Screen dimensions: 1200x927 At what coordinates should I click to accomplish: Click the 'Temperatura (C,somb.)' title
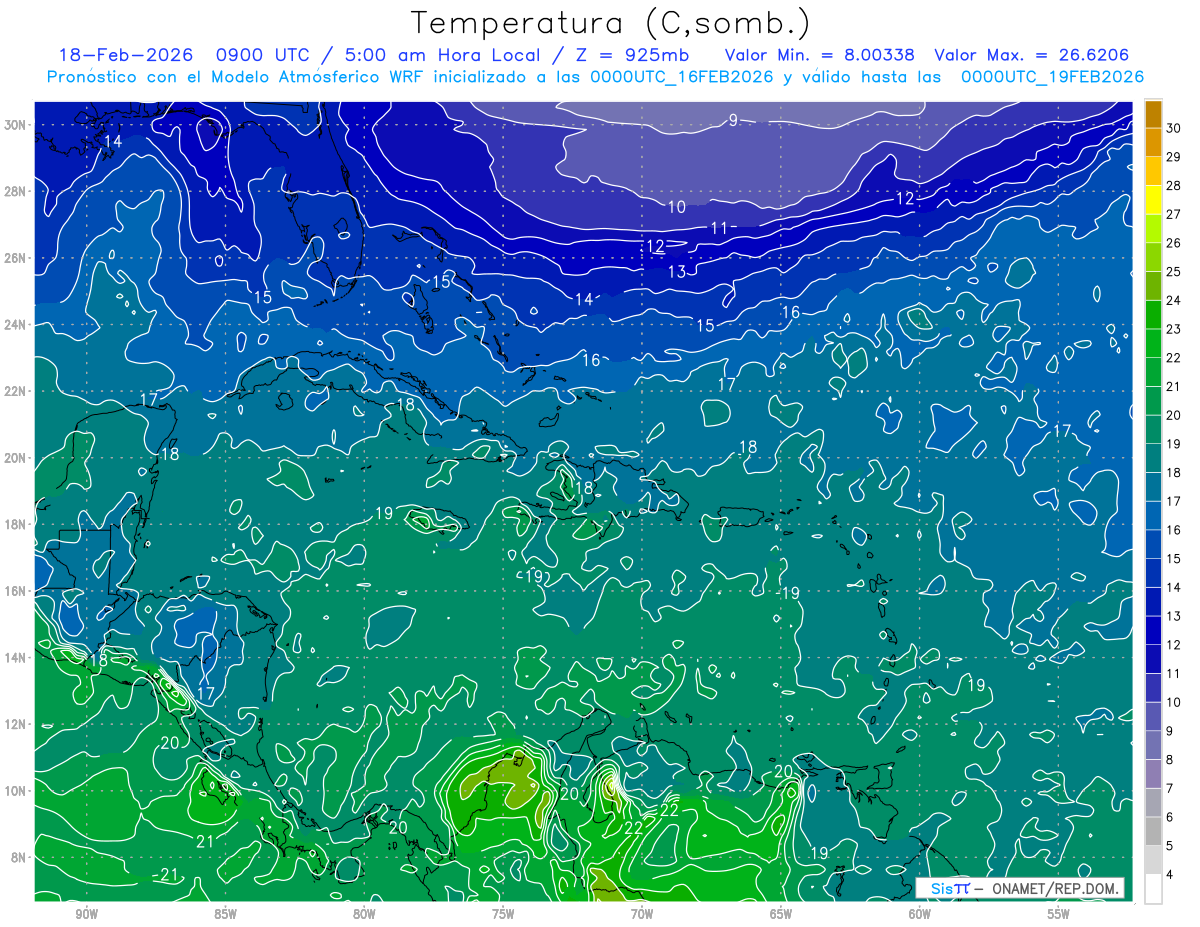610,23
